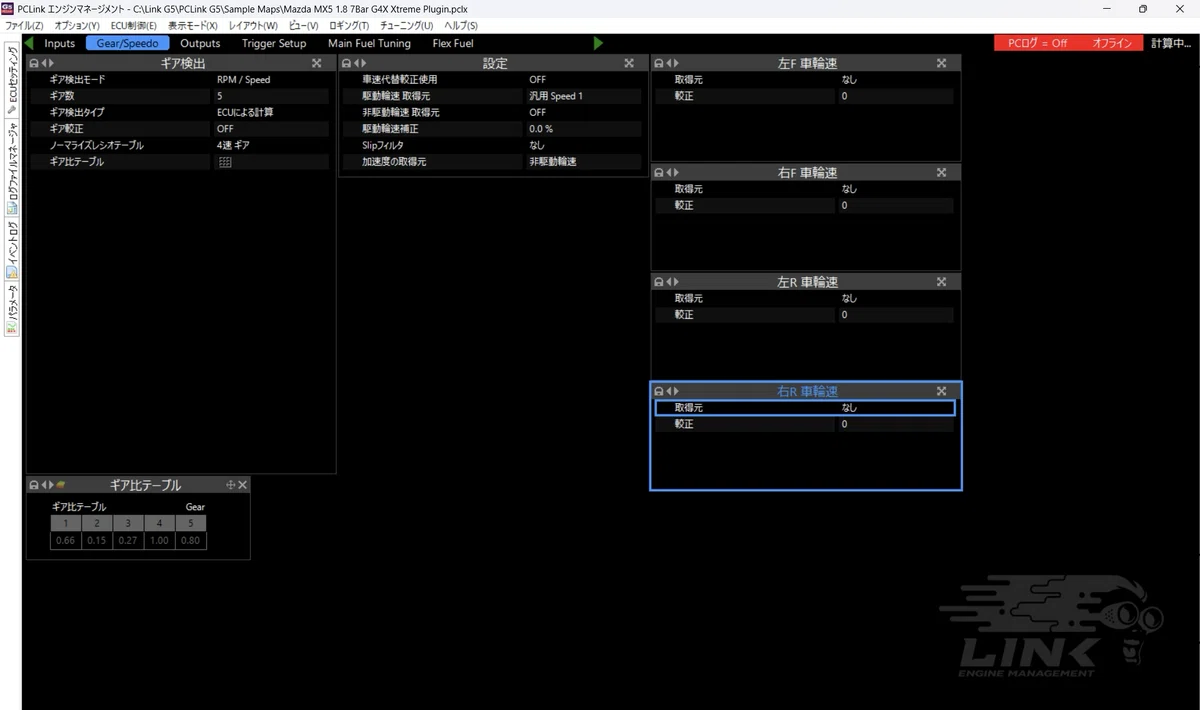Open the ギア比テーブル grid icon in ギア検出 panel

225,162
